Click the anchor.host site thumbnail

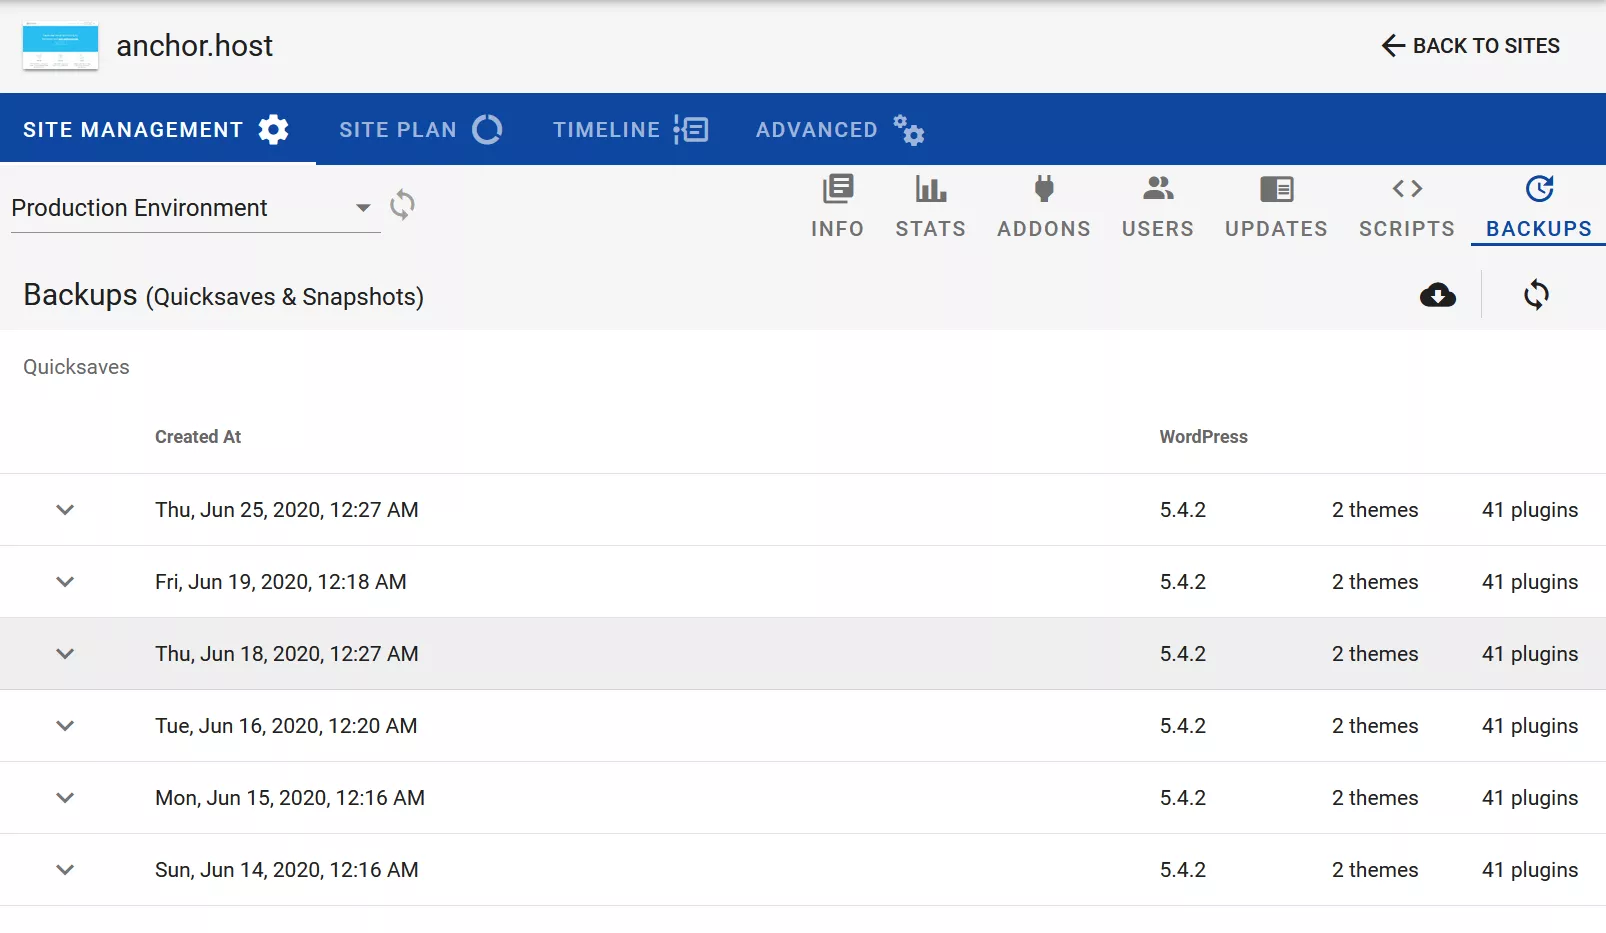(60, 46)
